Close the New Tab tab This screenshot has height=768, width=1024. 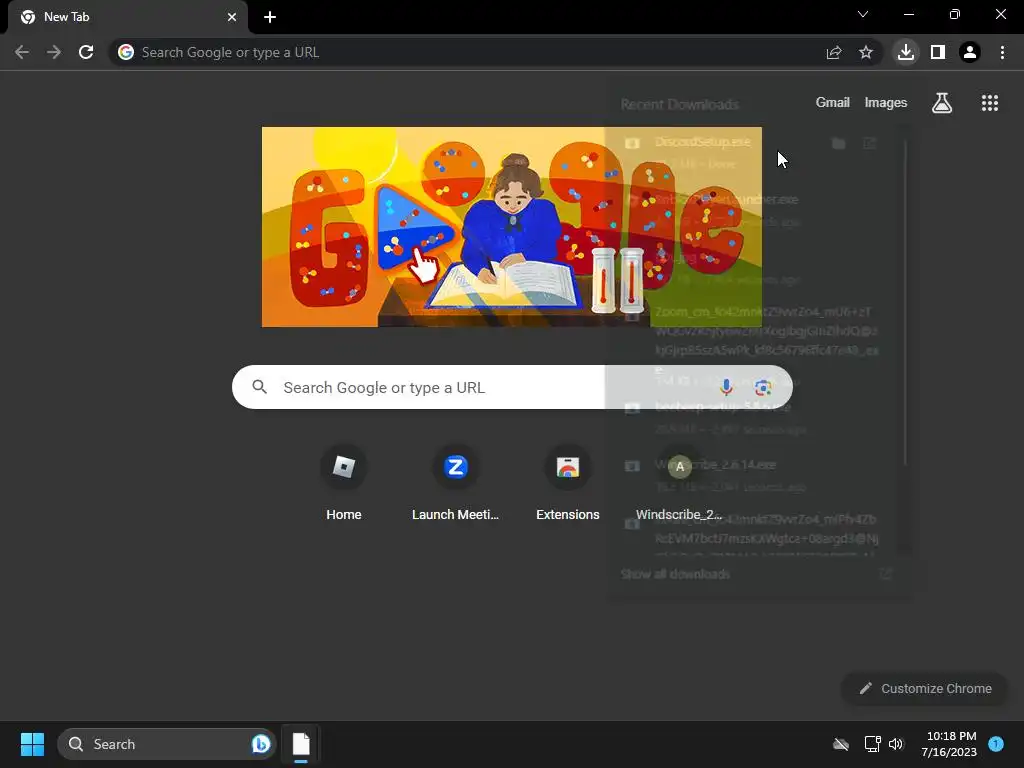232,17
